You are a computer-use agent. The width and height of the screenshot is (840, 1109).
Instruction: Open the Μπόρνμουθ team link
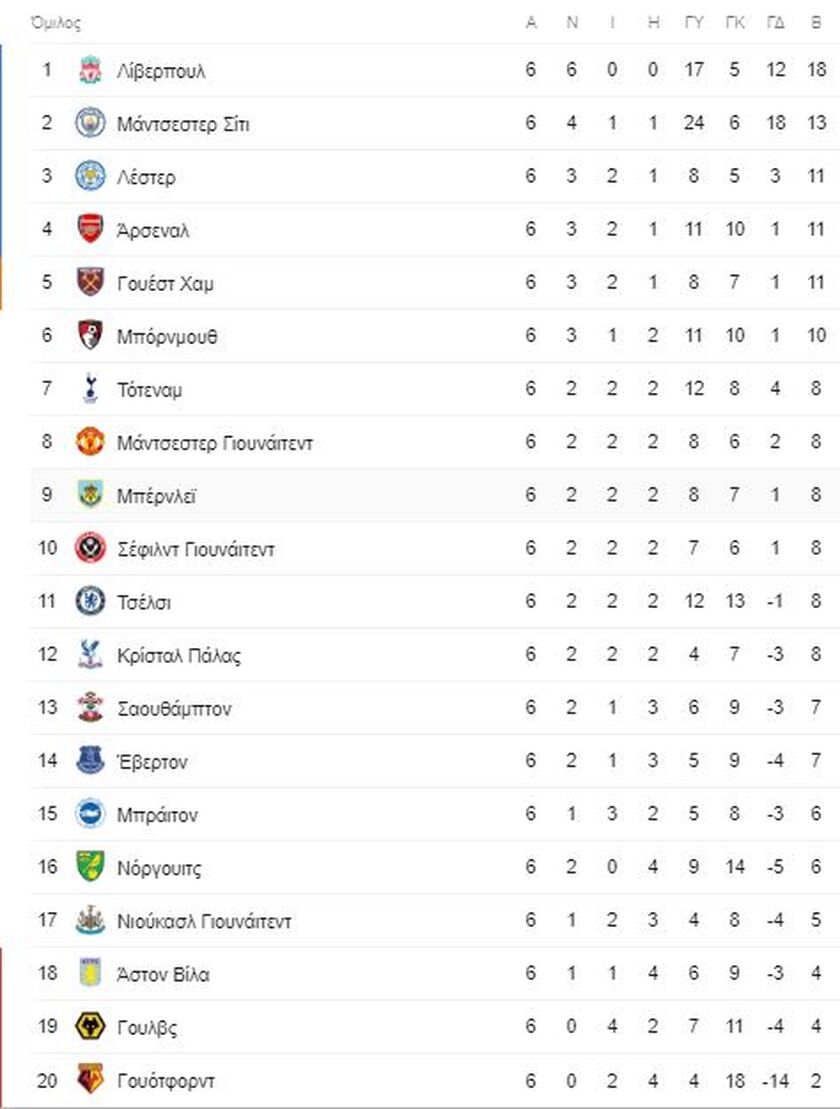point(168,337)
